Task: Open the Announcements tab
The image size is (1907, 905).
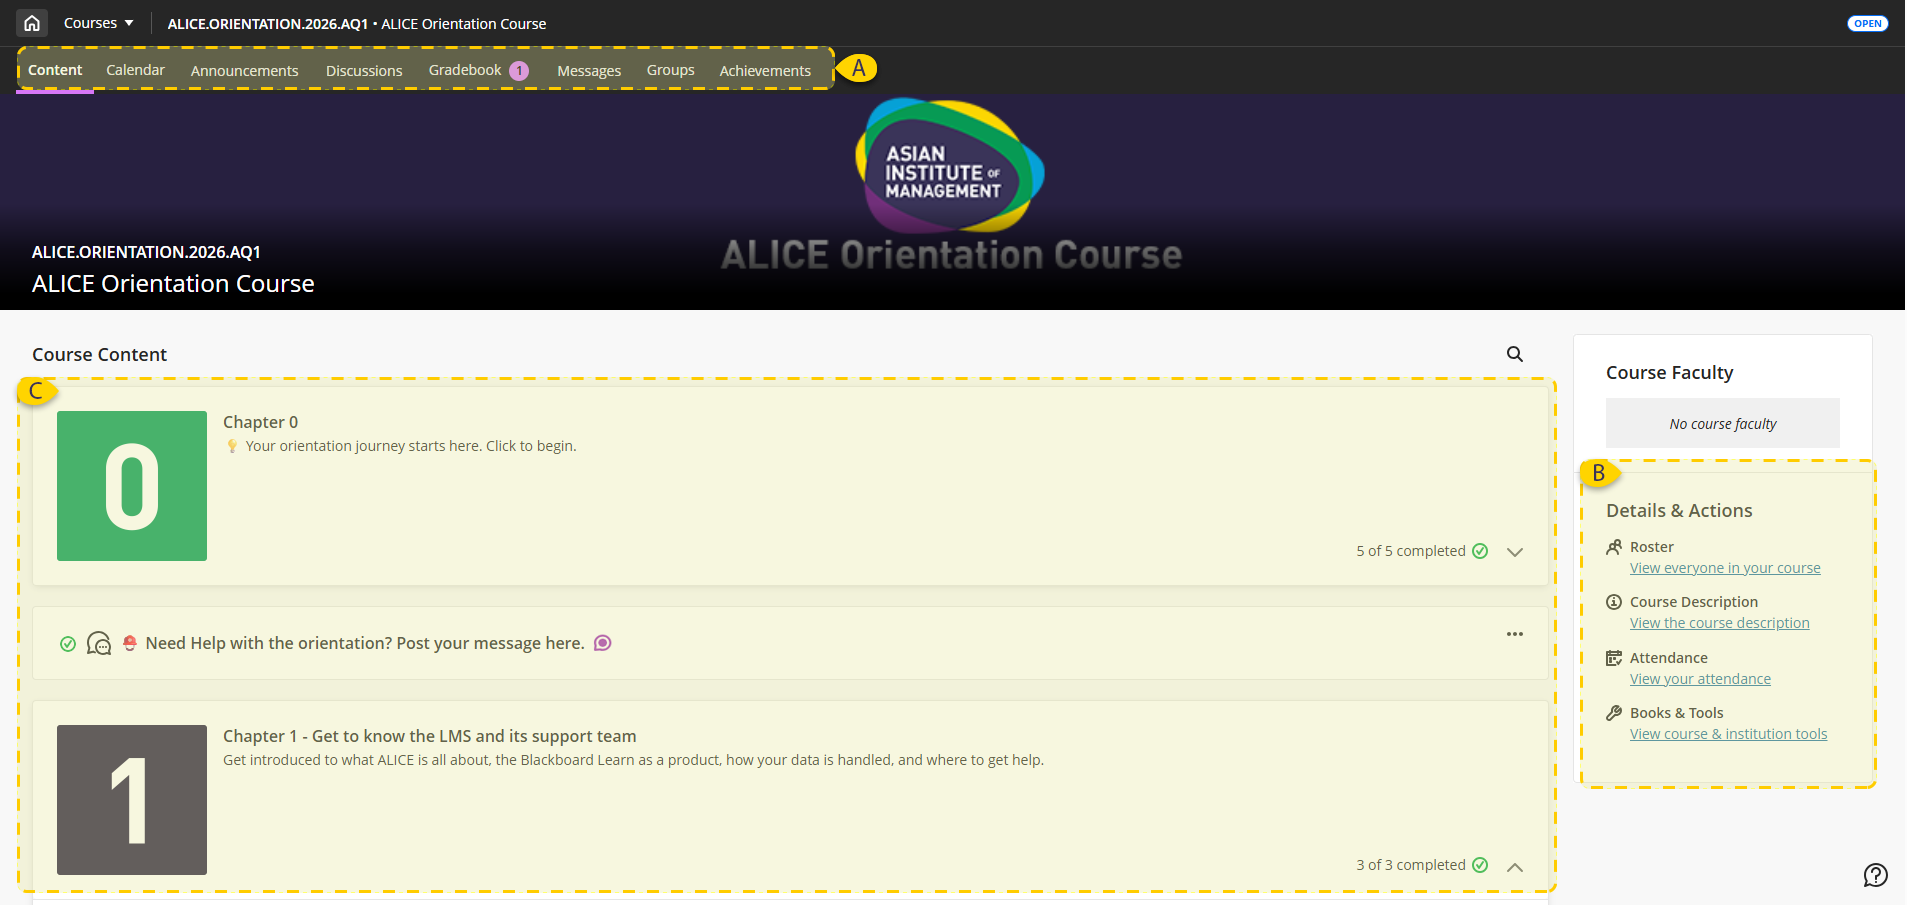Action: [245, 71]
